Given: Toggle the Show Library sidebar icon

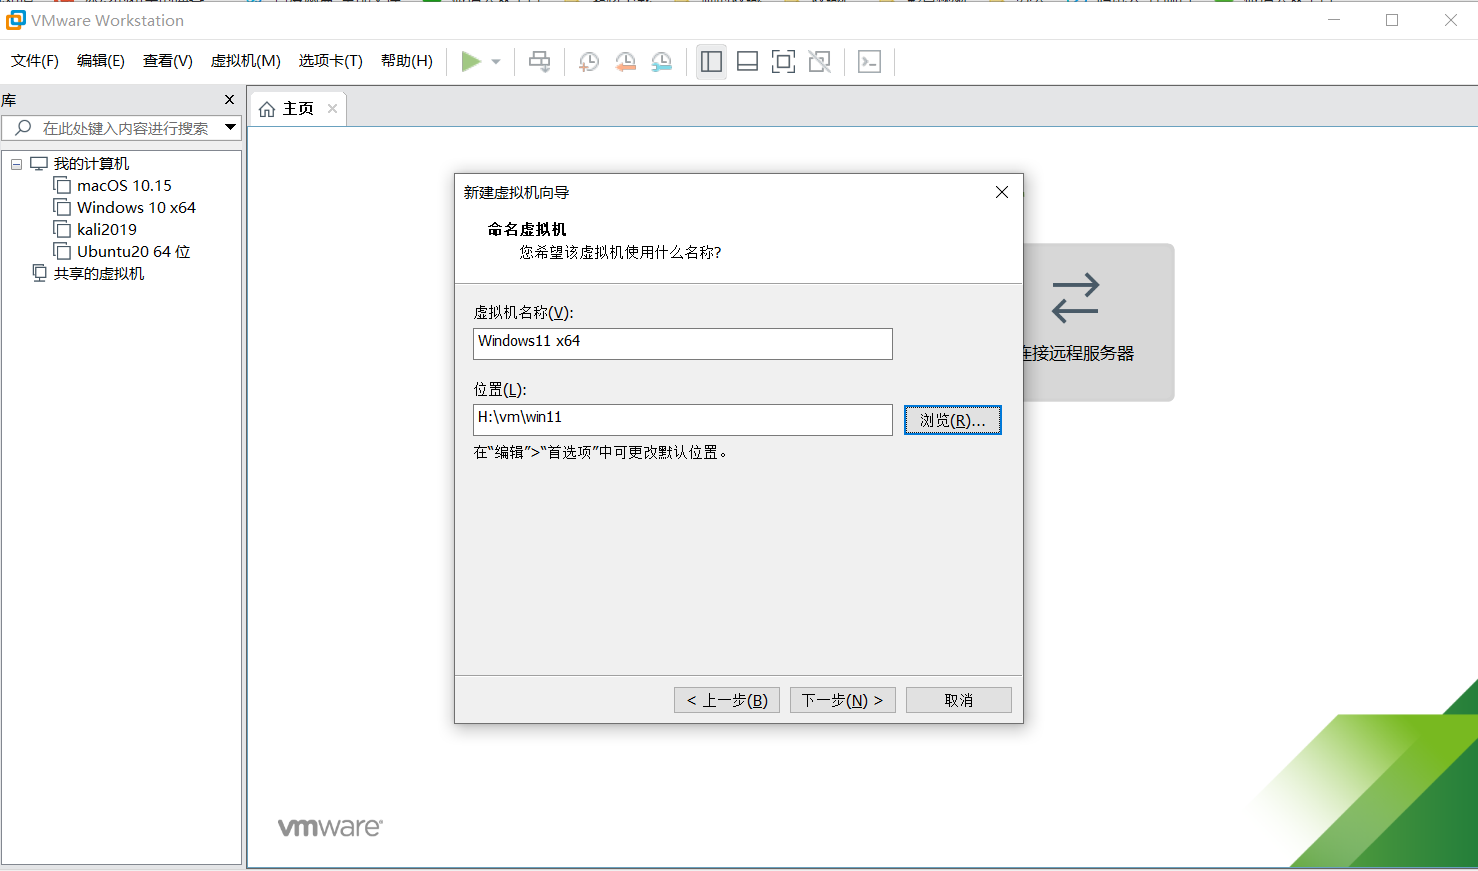Looking at the screenshot, I should pos(711,62).
